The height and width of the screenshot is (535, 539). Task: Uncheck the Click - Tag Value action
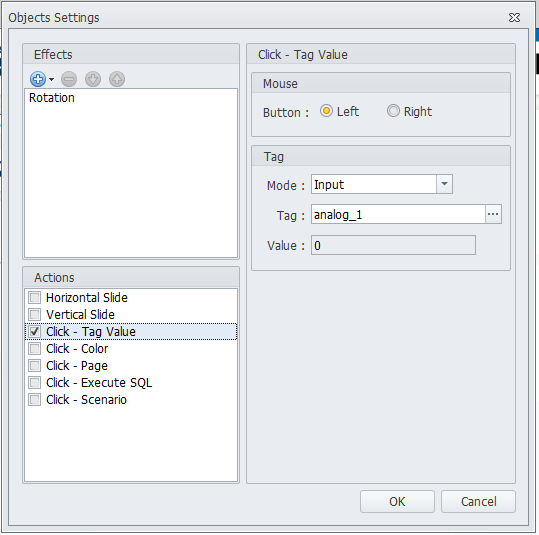[34, 331]
